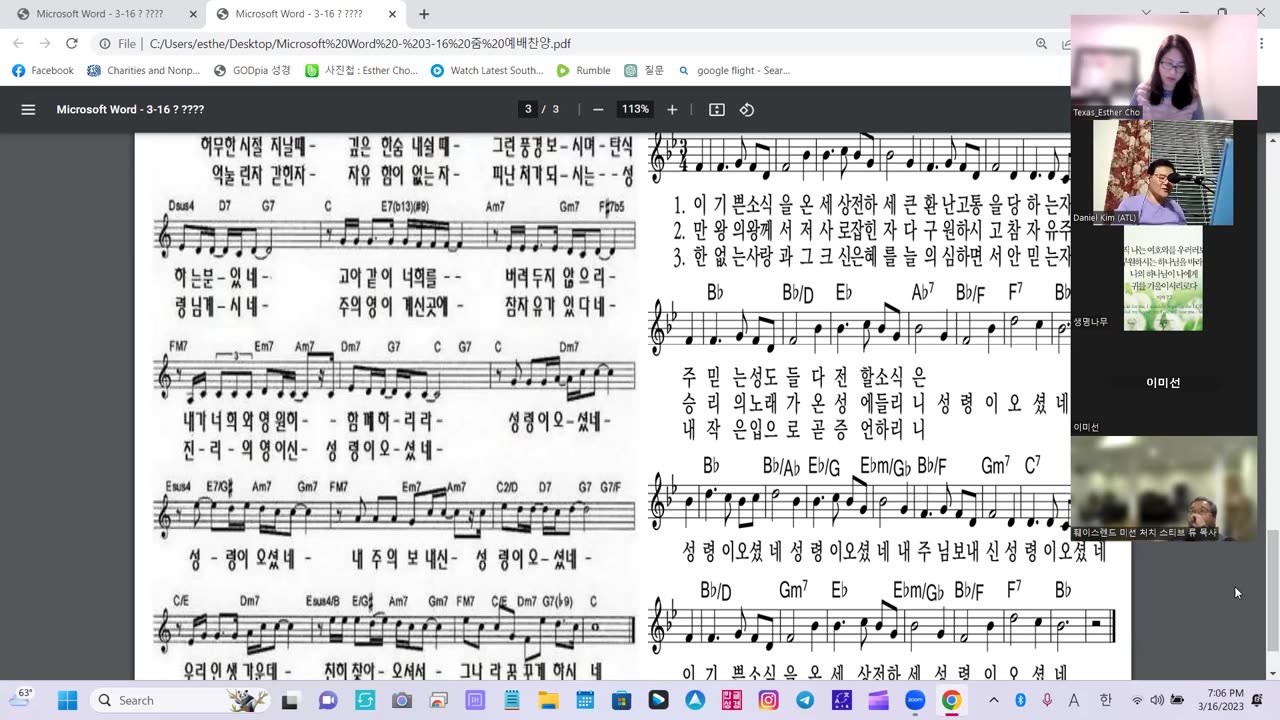Select the 생명나무 participant thumbnail
This screenshot has width=1280, height=720.
pos(1163,278)
